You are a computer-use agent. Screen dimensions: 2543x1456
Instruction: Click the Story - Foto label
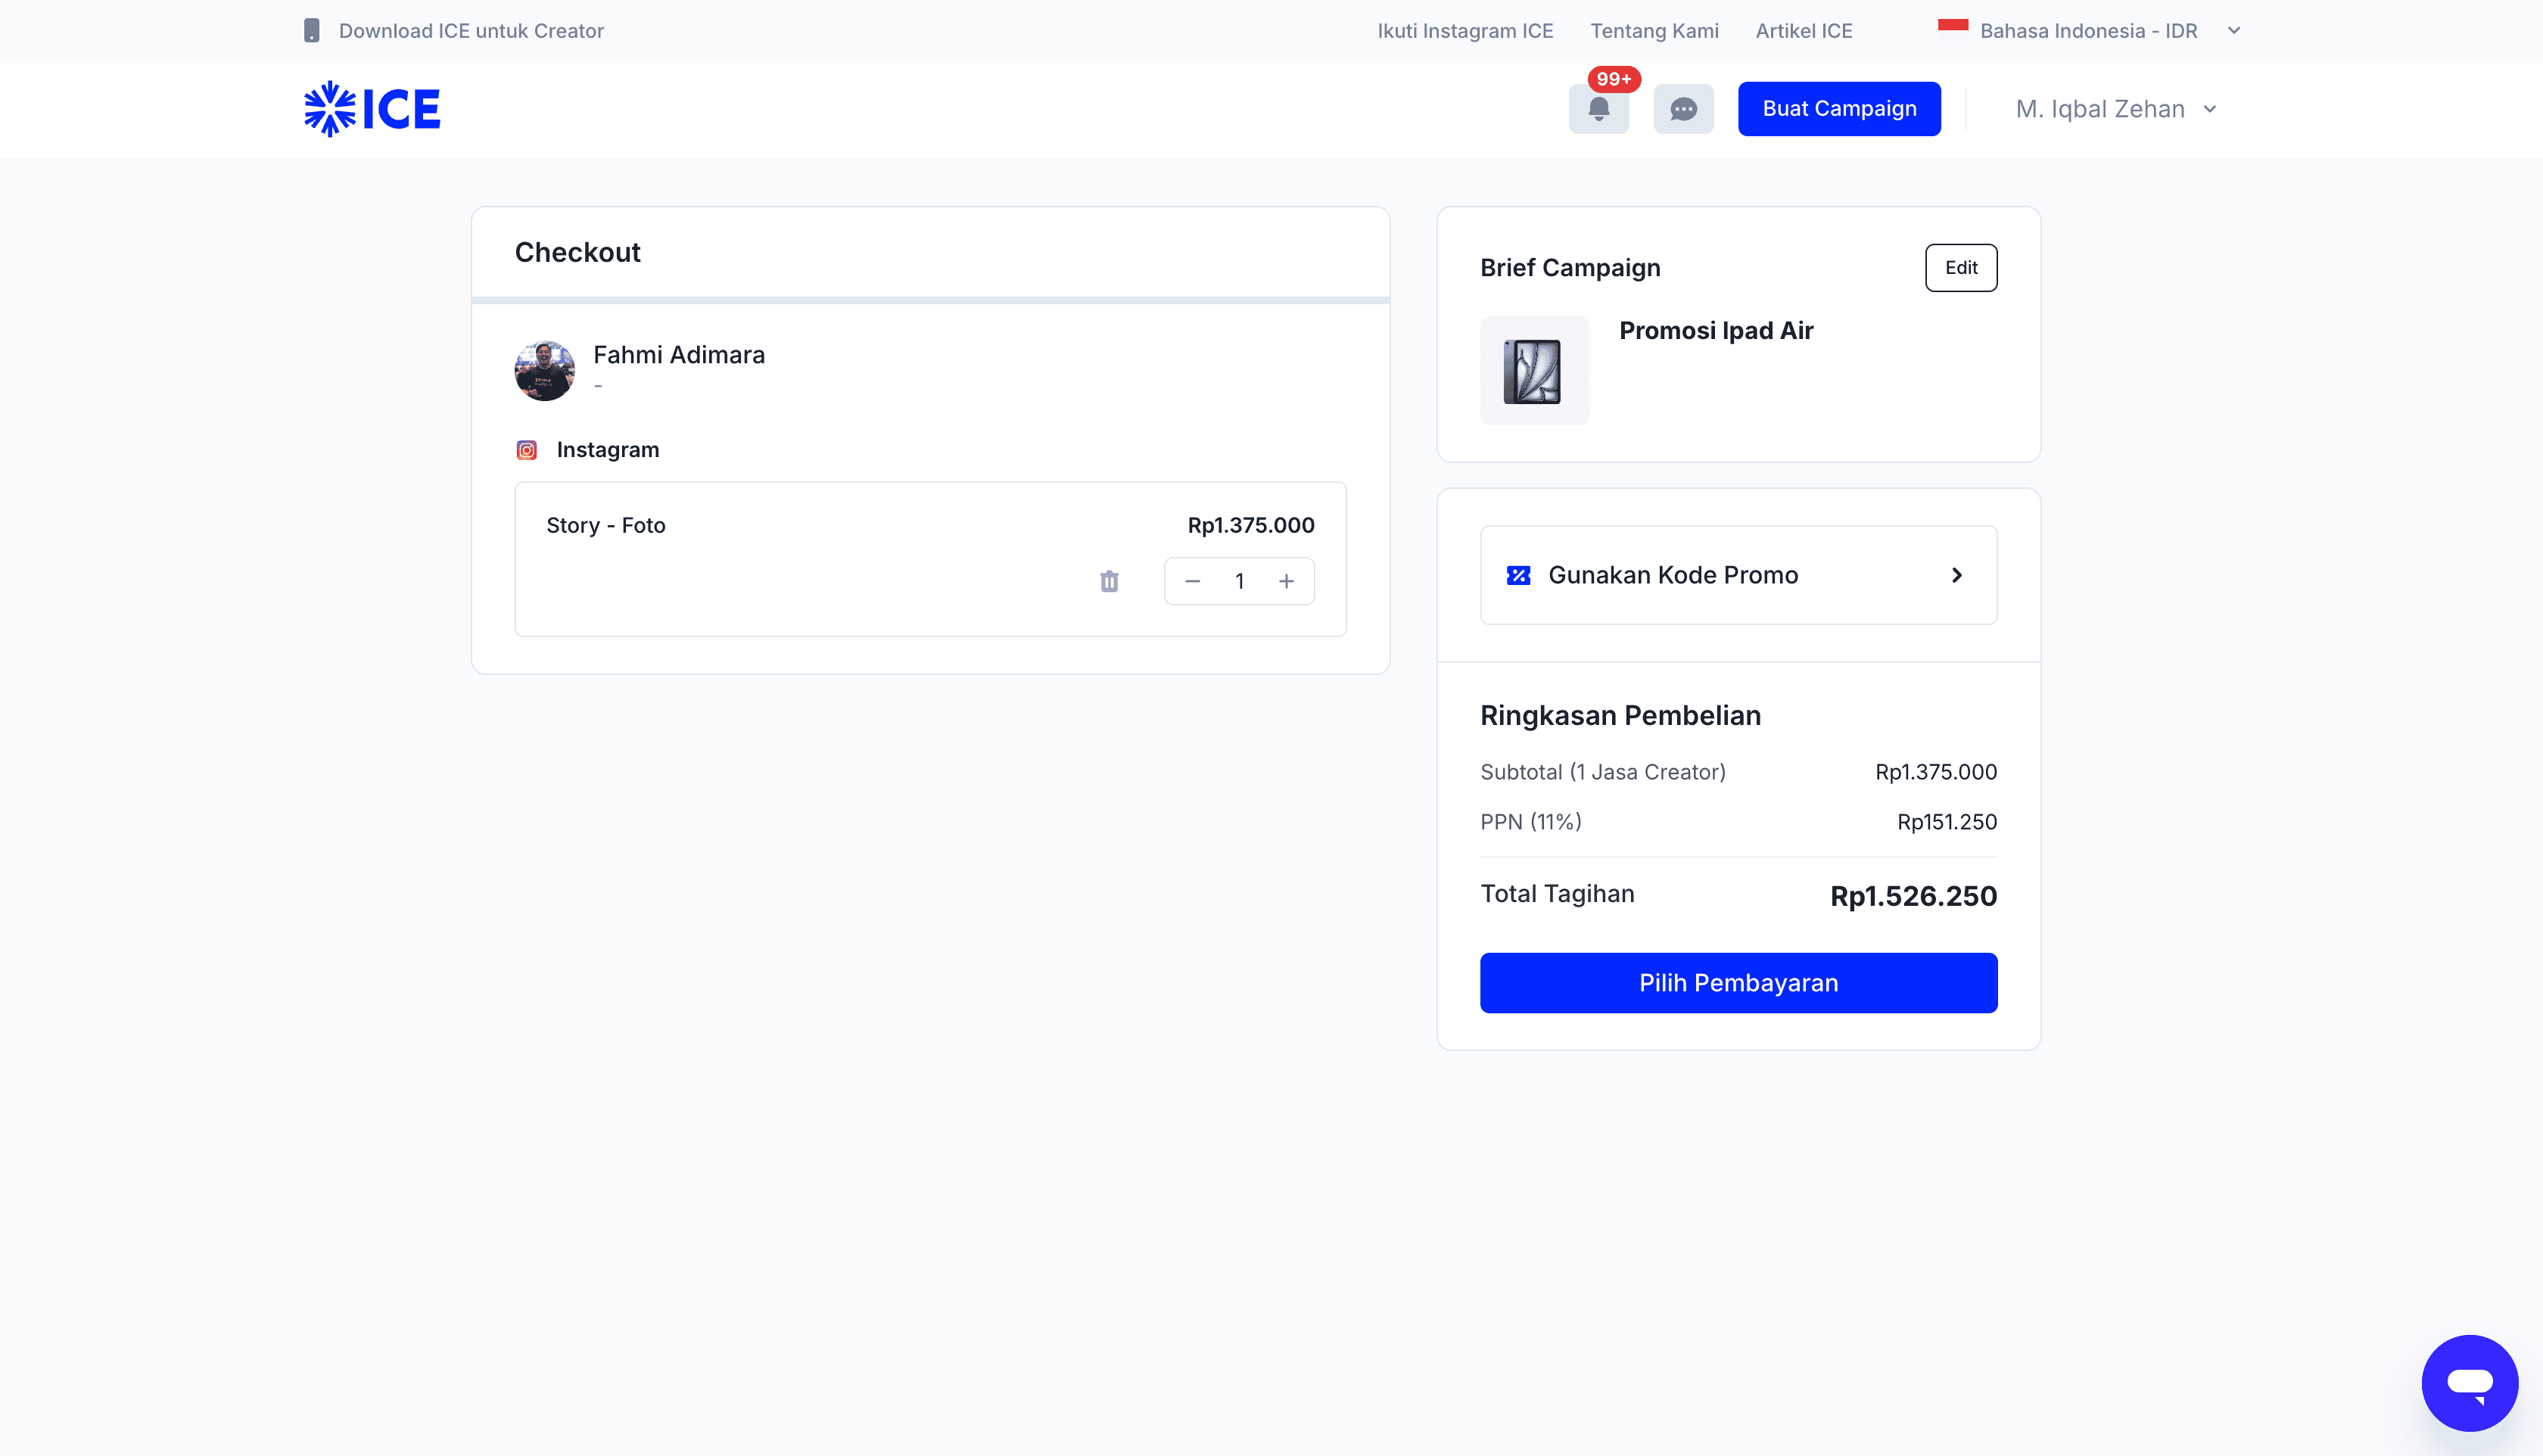pos(605,526)
